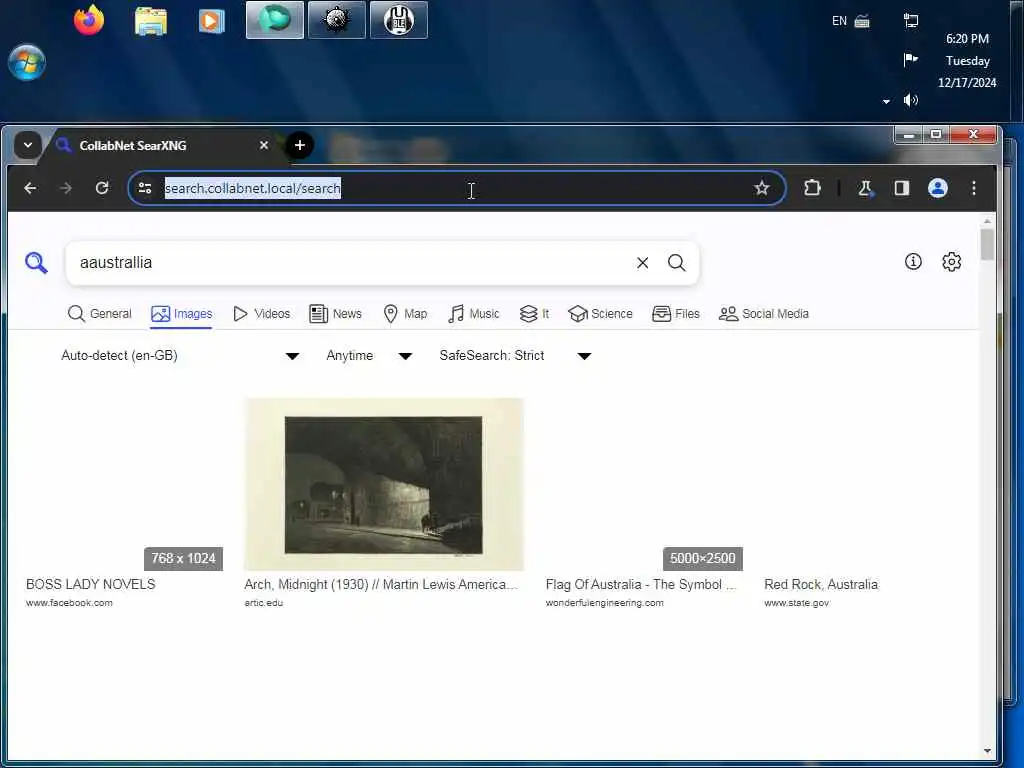Open Red Rock, Australia result

tap(821, 584)
